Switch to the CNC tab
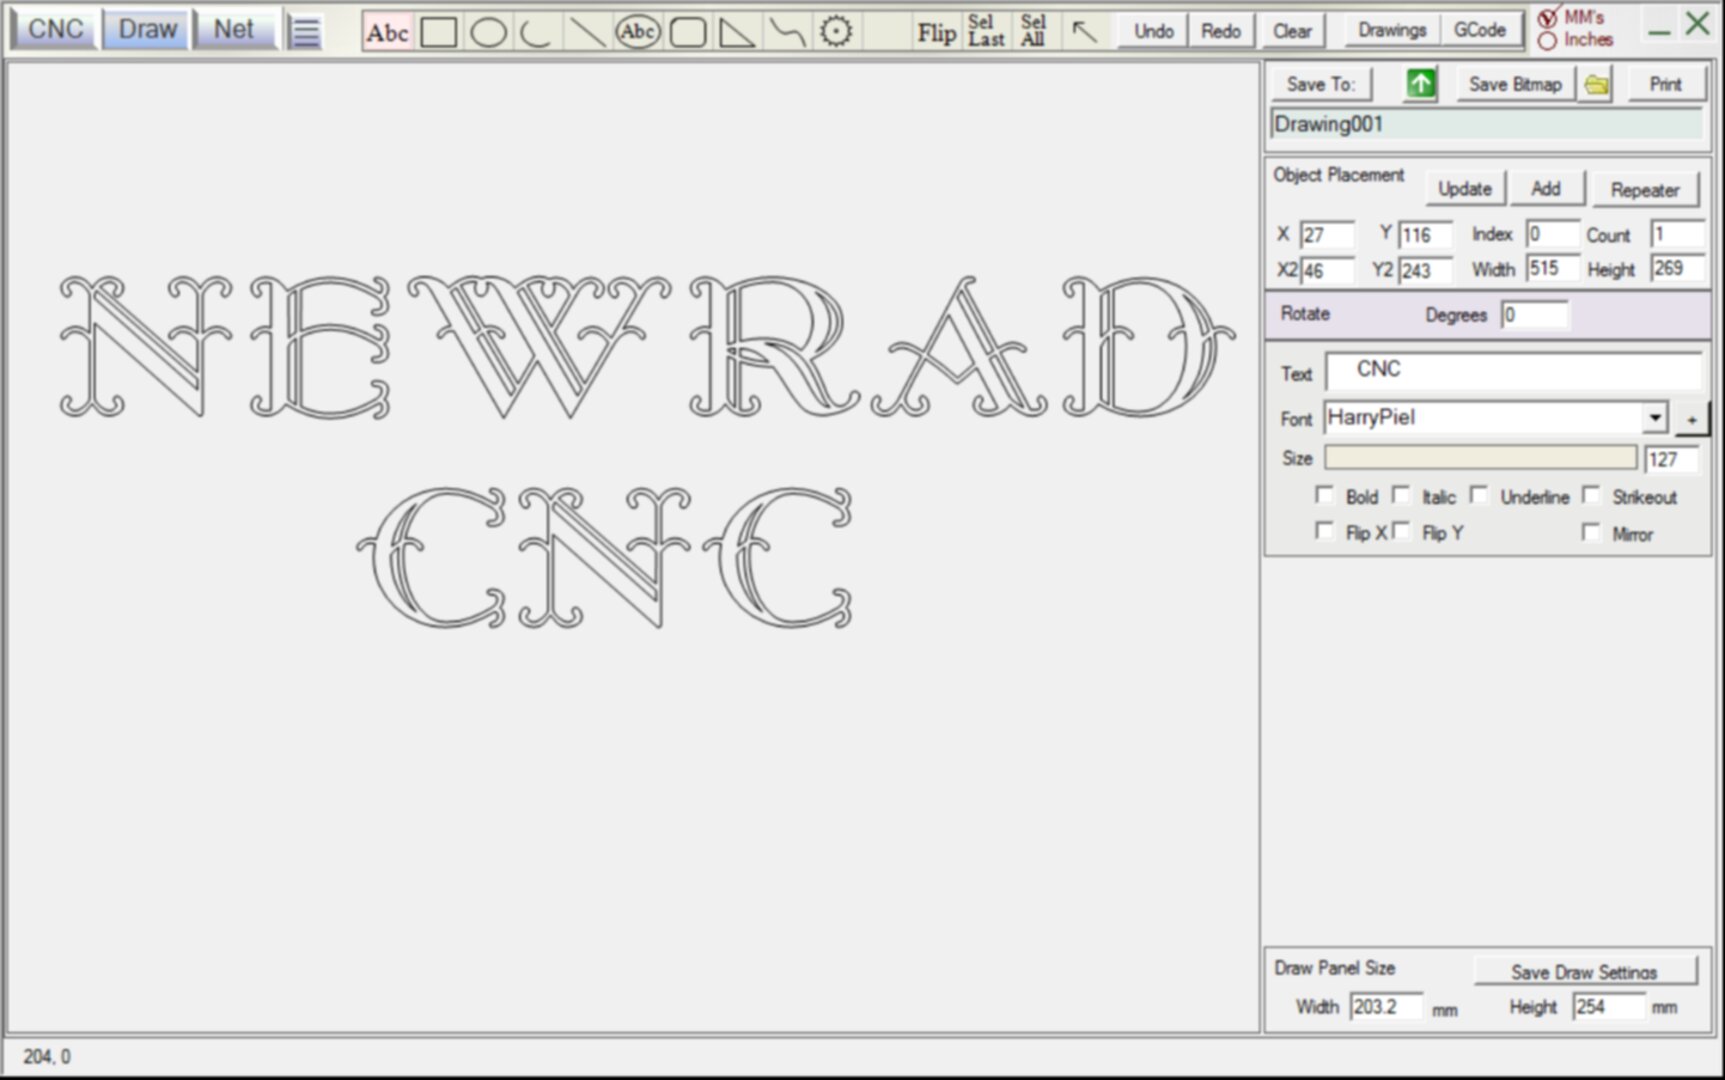 [x=55, y=30]
